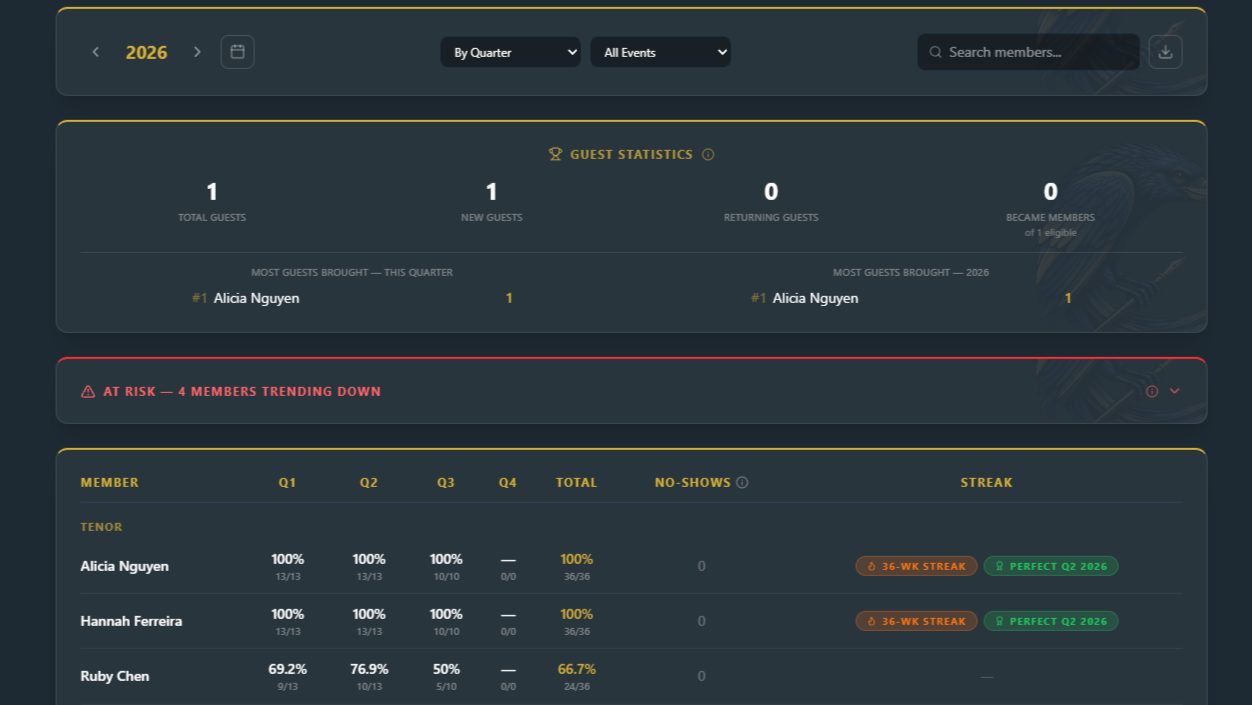Click Alicia Nguyen's Perfect Q2 2026 badge
The image size is (1252, 705).
pos(1051,566)
